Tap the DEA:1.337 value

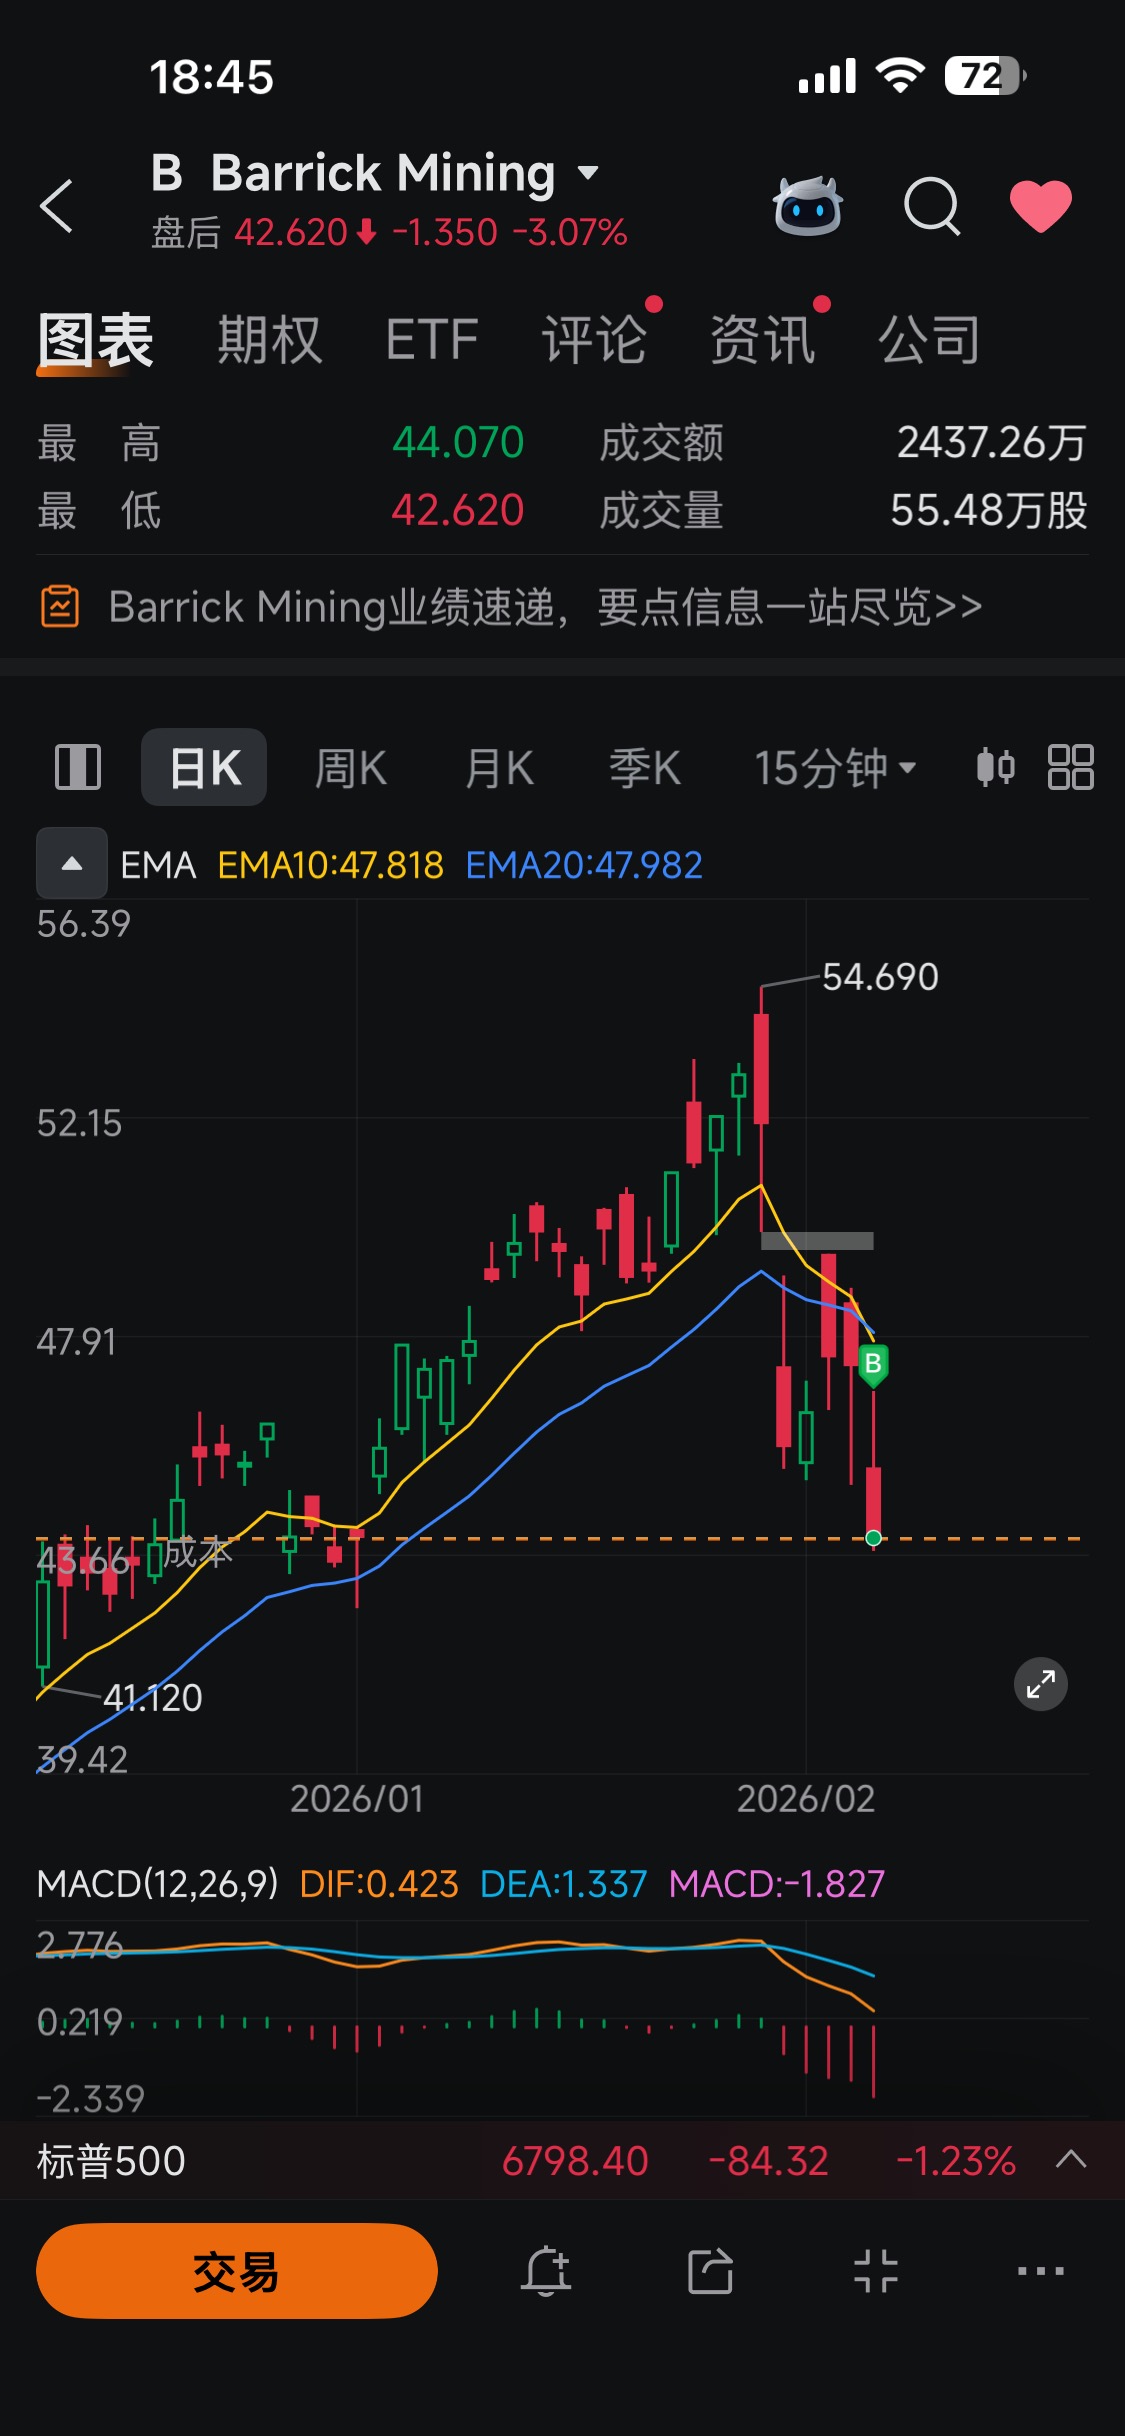tap(564, 1885)
